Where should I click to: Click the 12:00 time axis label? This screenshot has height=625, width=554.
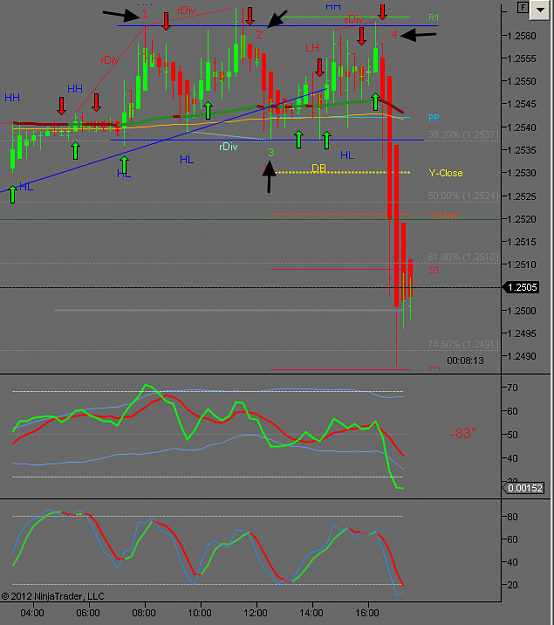pyautogui.click(x=255, y=612)
